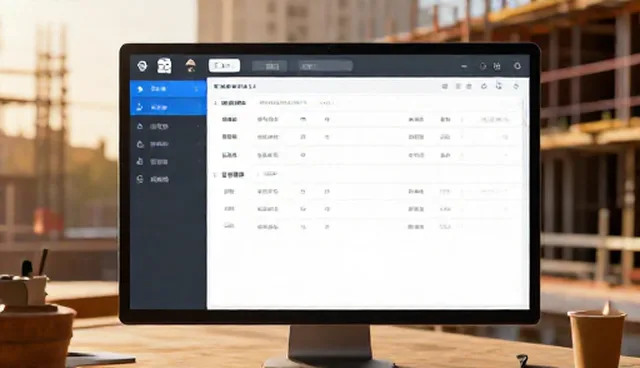Click the list view icon in content header

pyautogui.click(x=458, y=86)
